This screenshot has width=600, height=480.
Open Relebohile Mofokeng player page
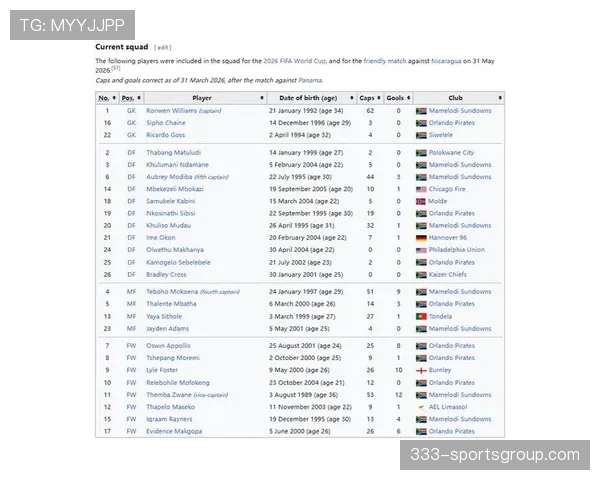coord(178,383)
